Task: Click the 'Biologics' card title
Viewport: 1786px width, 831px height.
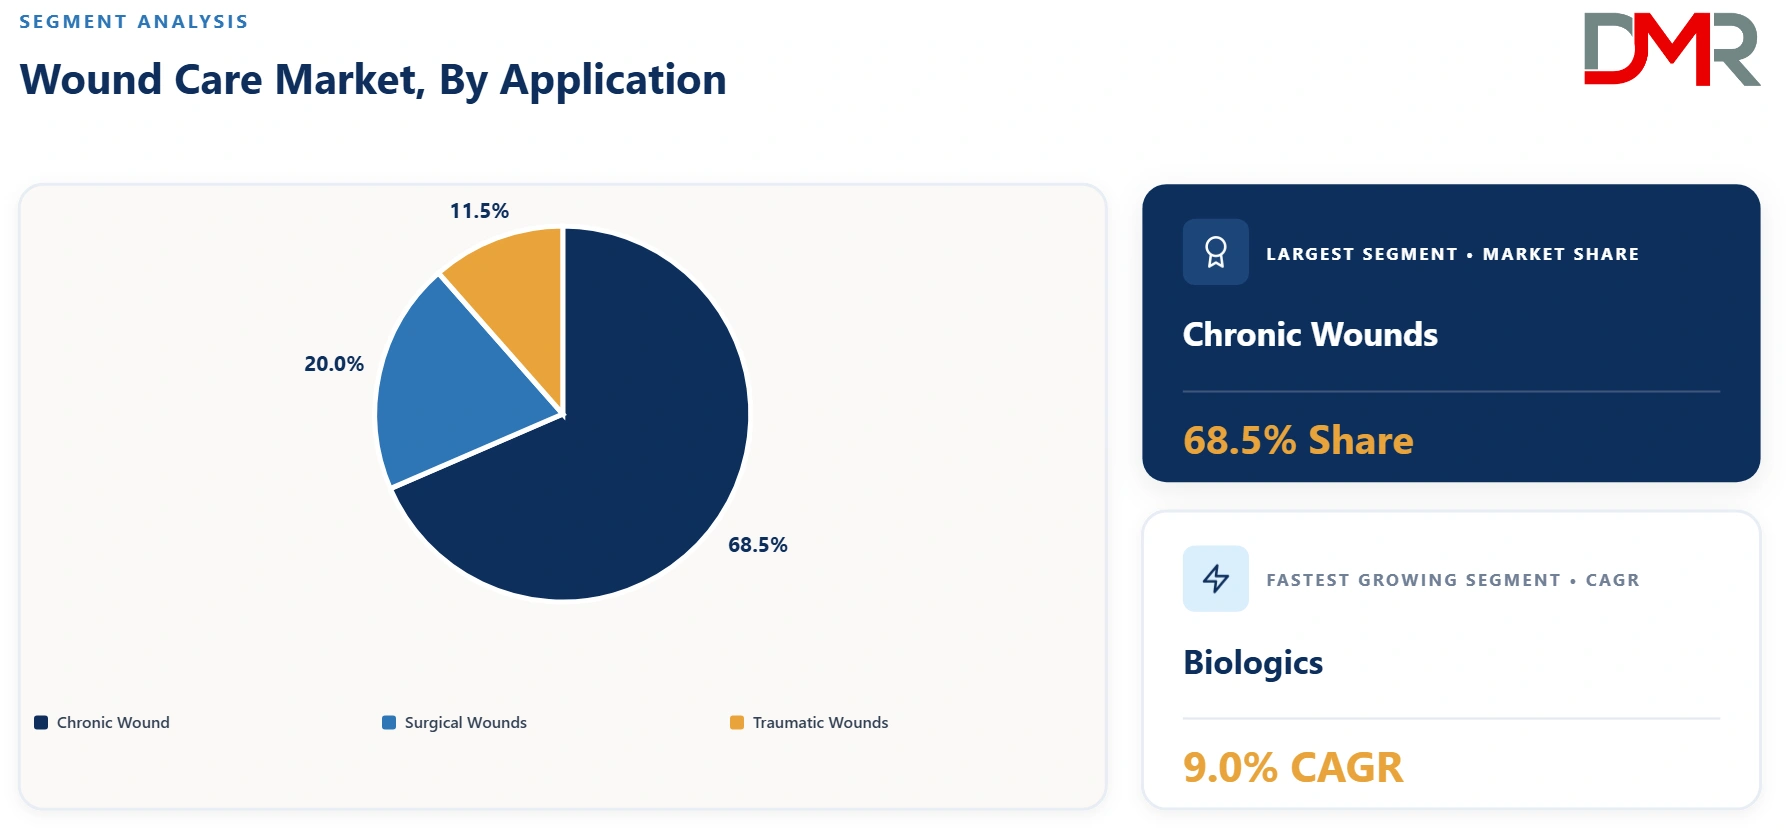Action: click(x=1253, y=663)
